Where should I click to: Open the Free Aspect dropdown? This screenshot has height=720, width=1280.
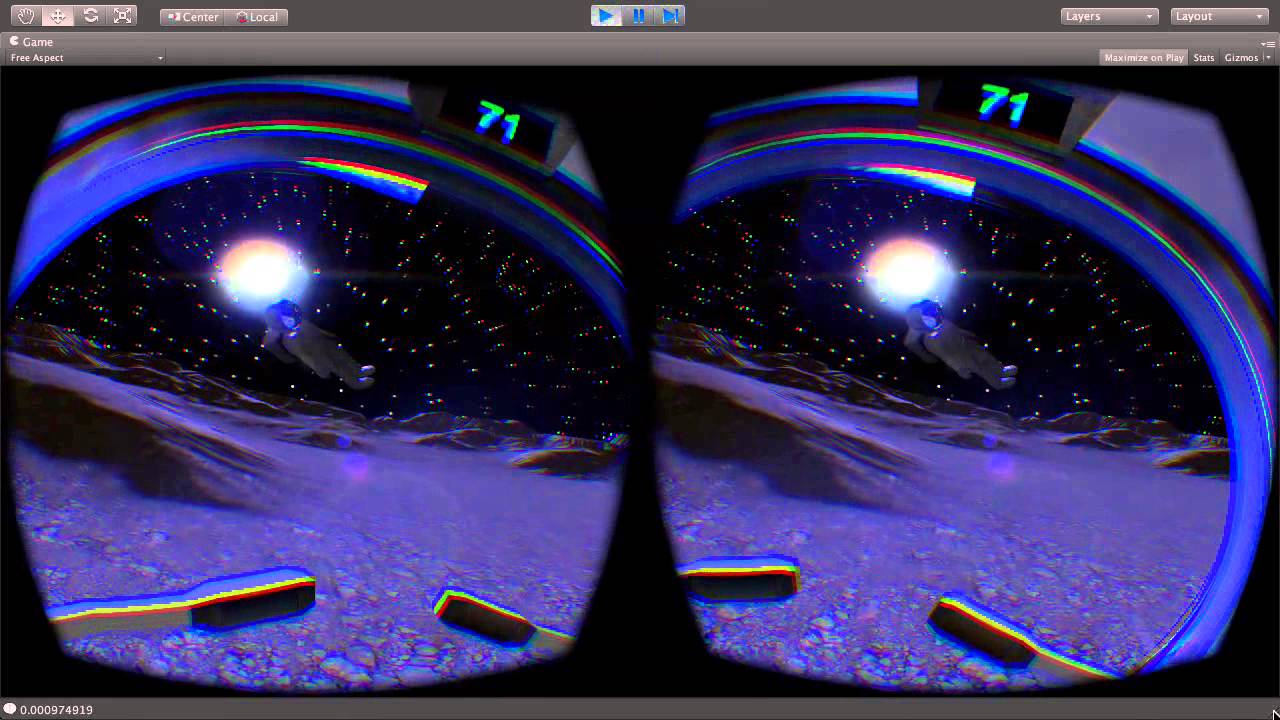tap(86, 58)
